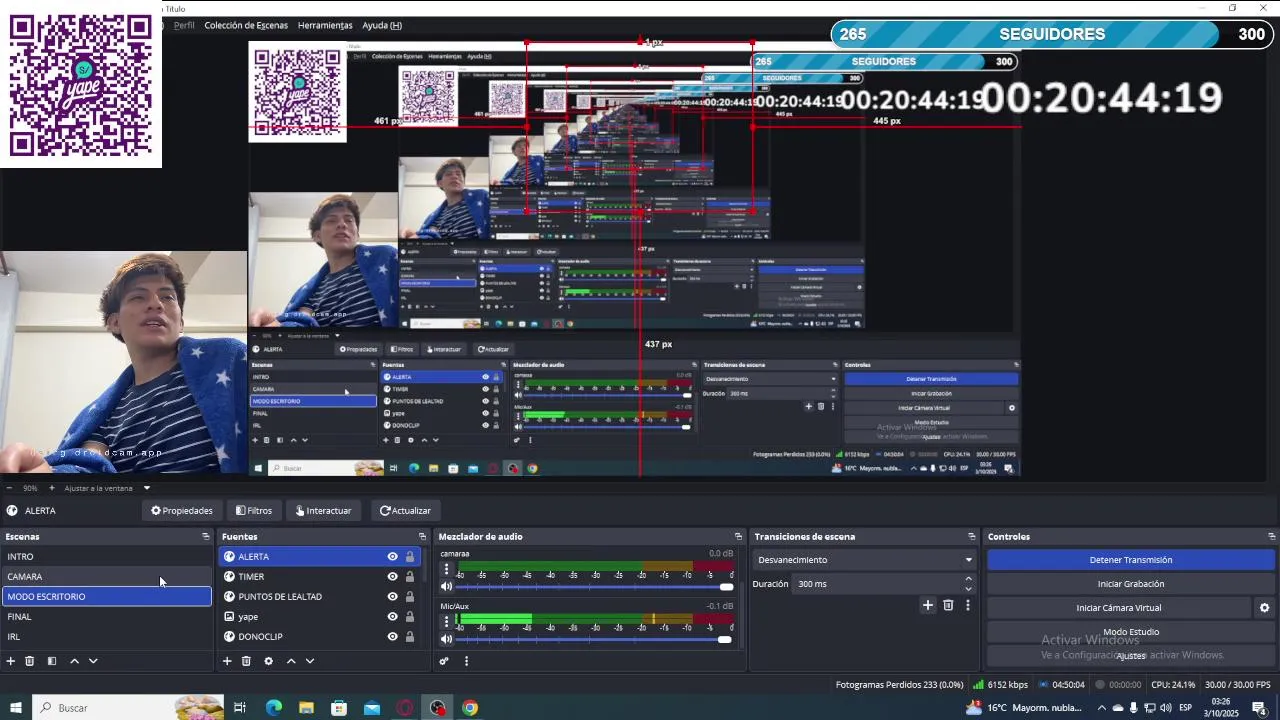Undock Escenas panel icon
Screen dimensions: 1280x720
[x=206, y=537]
